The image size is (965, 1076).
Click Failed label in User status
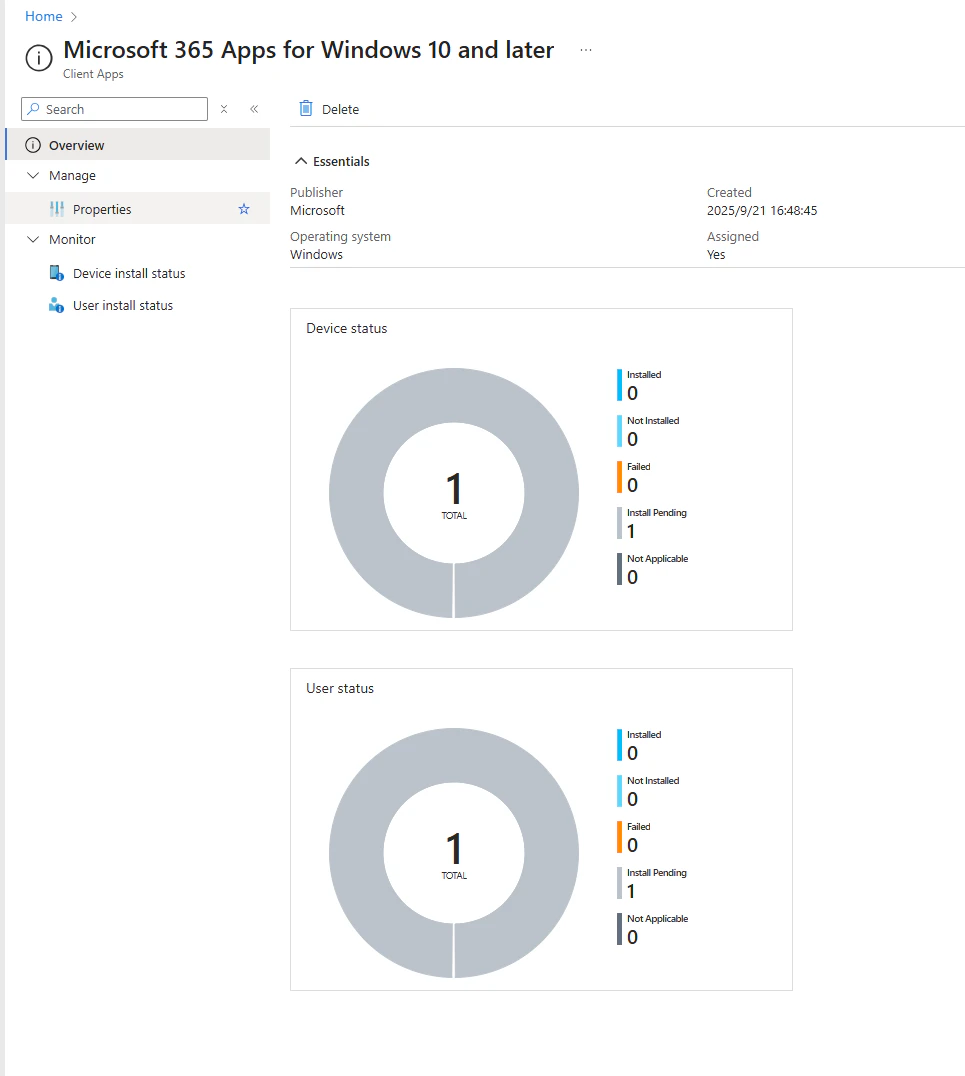[638, 826]
